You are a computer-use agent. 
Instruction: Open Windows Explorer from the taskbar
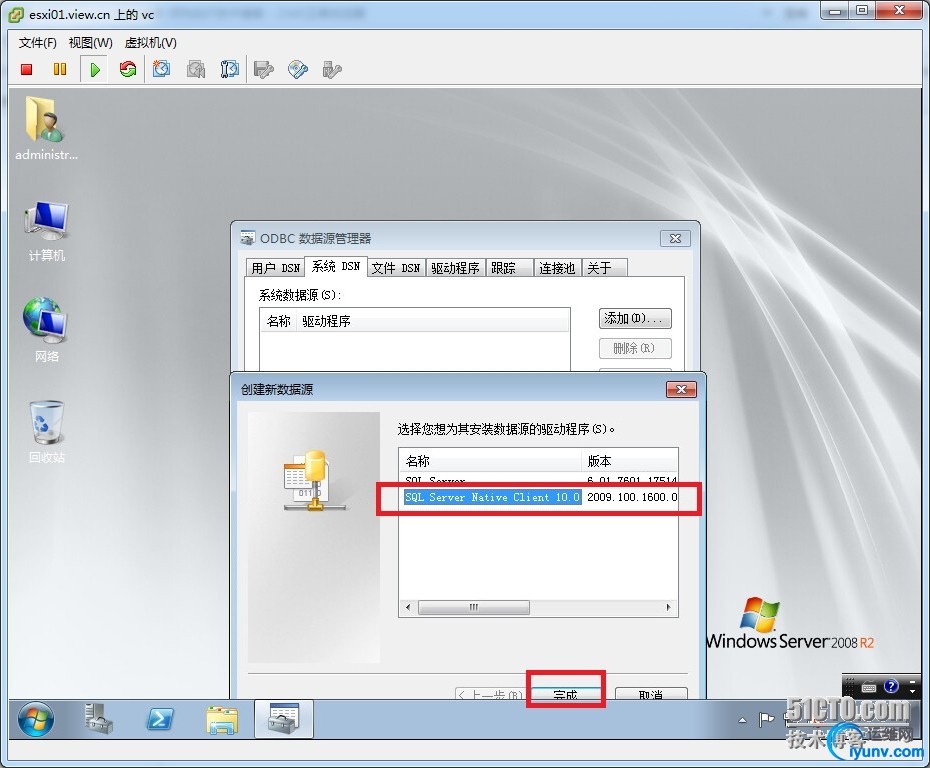222,720
